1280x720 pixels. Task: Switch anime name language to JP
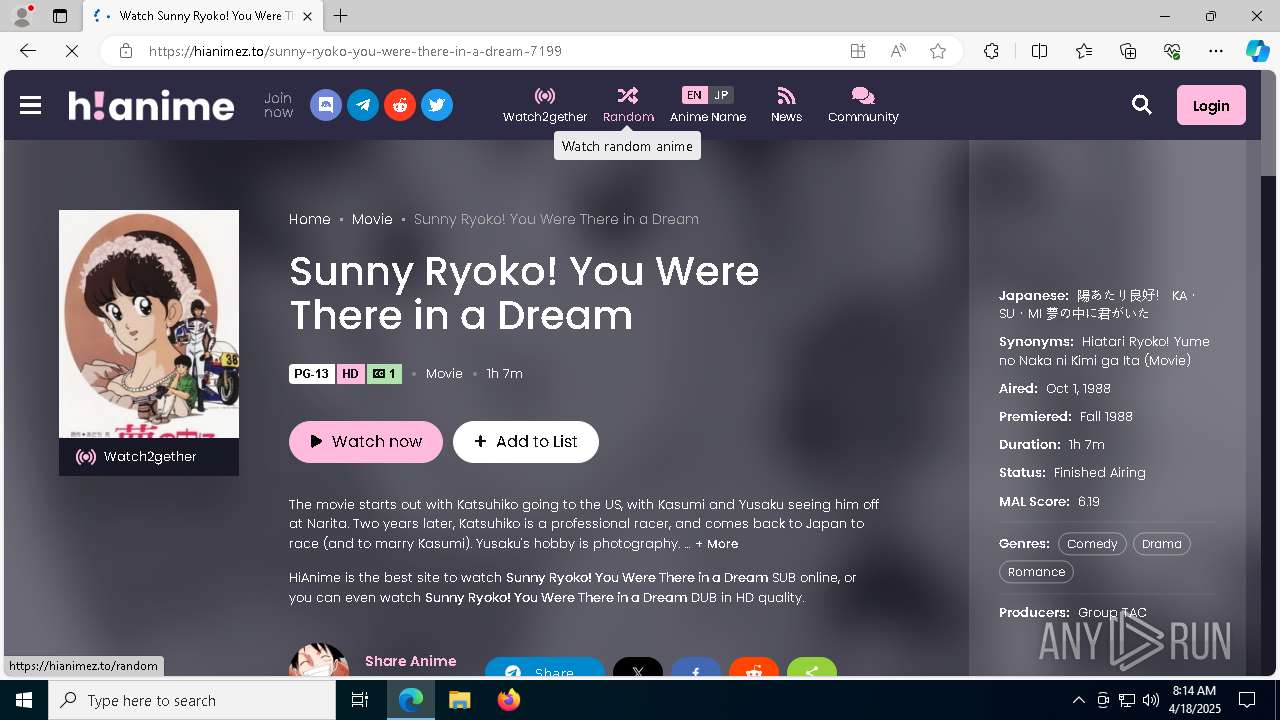721,95
